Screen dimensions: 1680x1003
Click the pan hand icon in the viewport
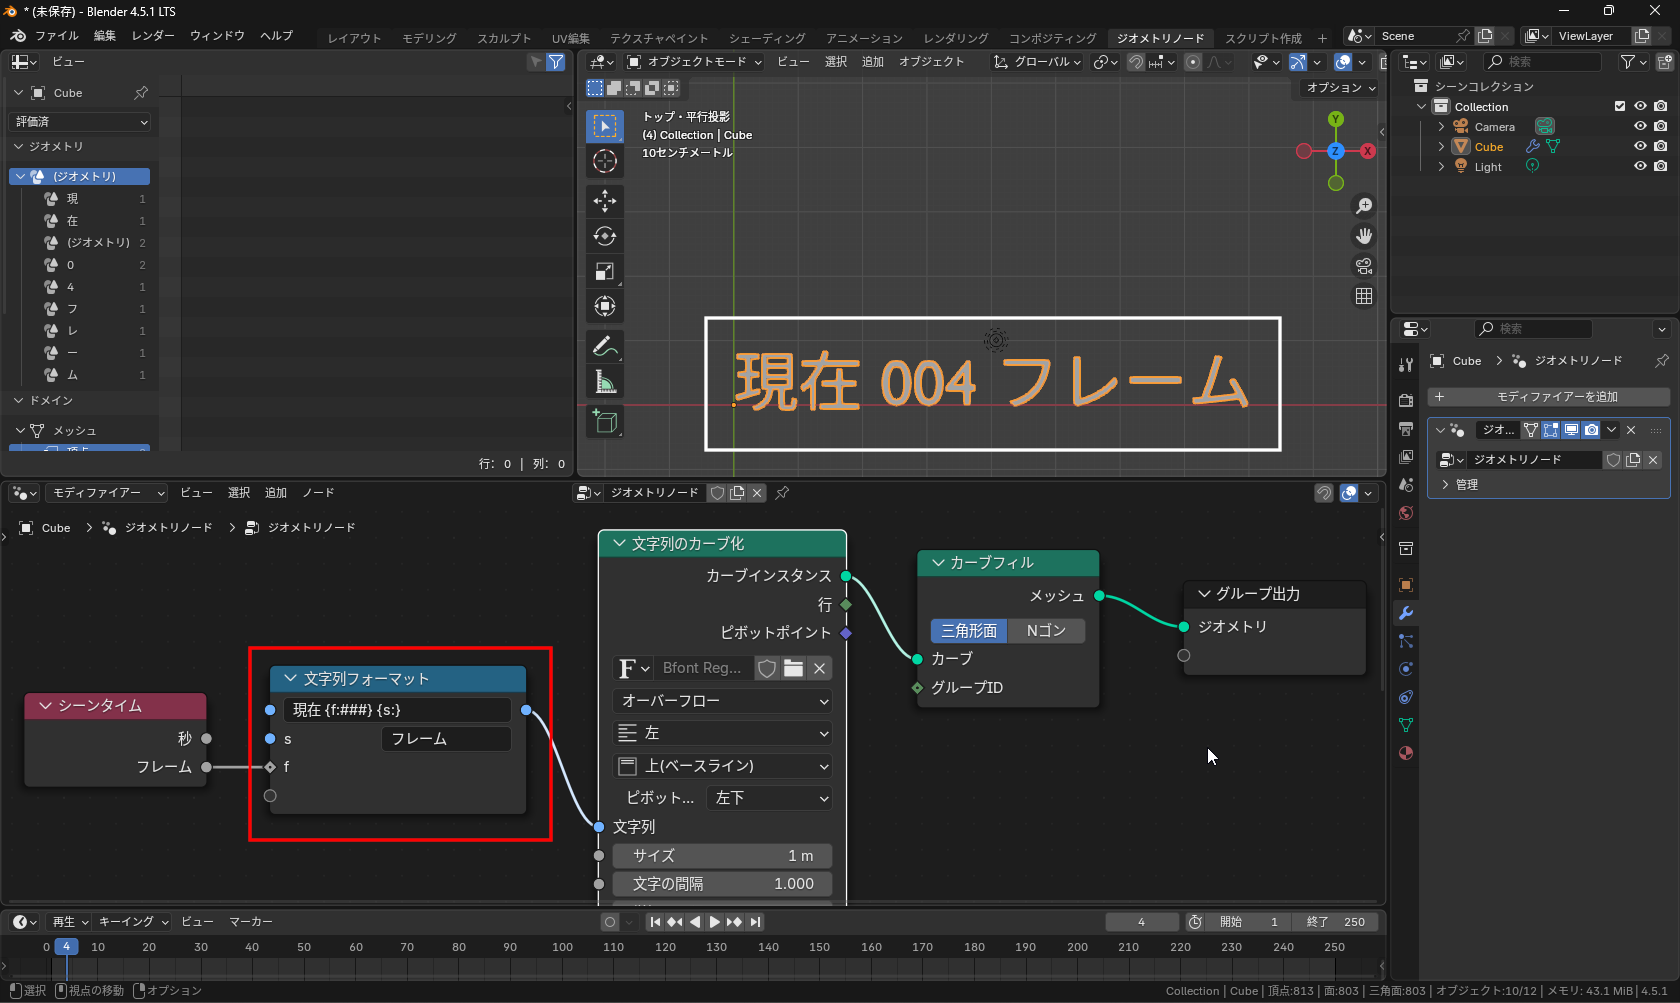[x=1363, y=236]
